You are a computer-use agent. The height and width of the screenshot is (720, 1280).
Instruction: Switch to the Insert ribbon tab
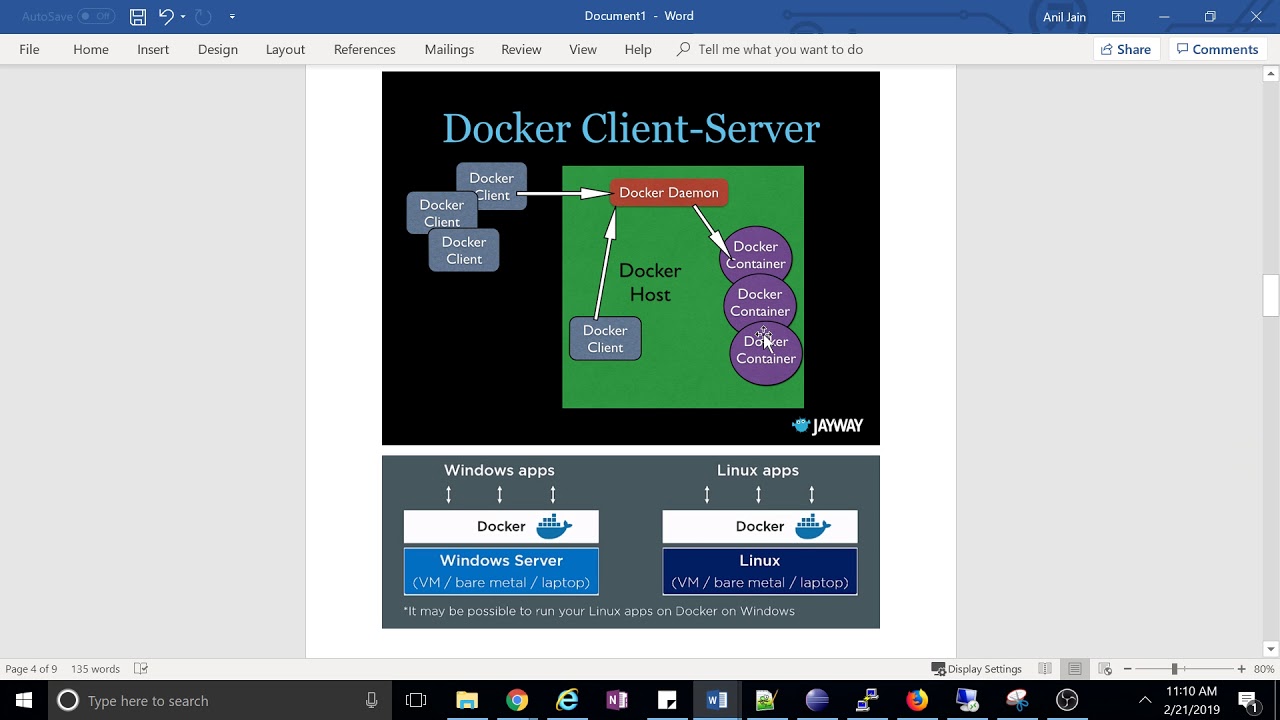[153, 49]
